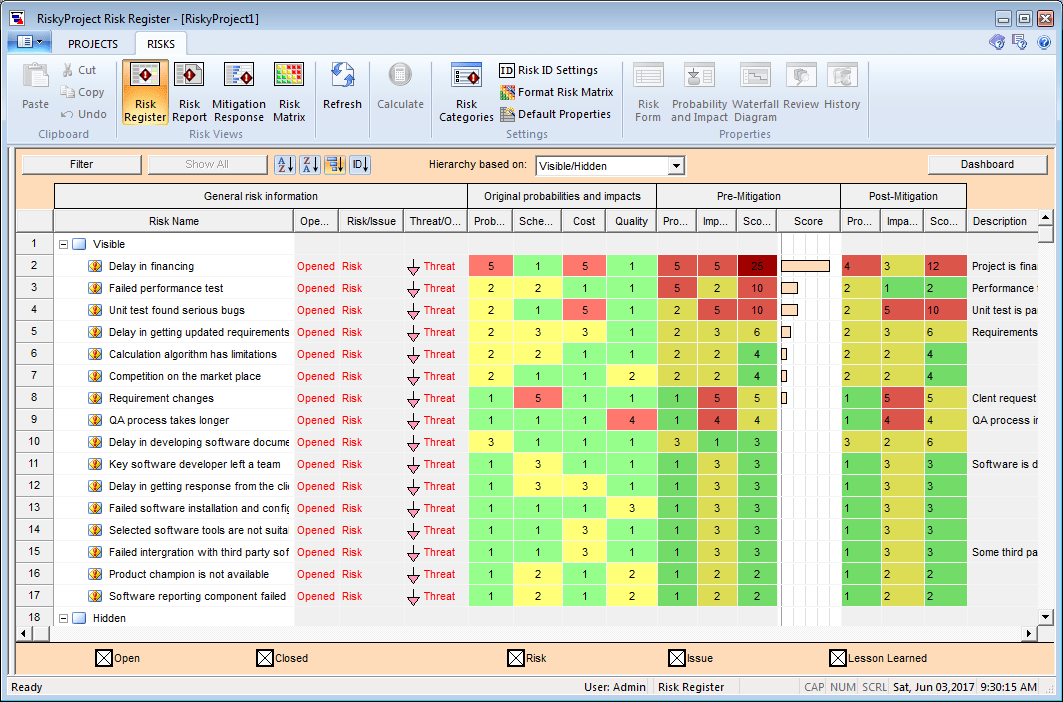This screenshot has width=1063, height=702.
Task: Click score bar for Delay in financing
Action: tap(805, 267)
